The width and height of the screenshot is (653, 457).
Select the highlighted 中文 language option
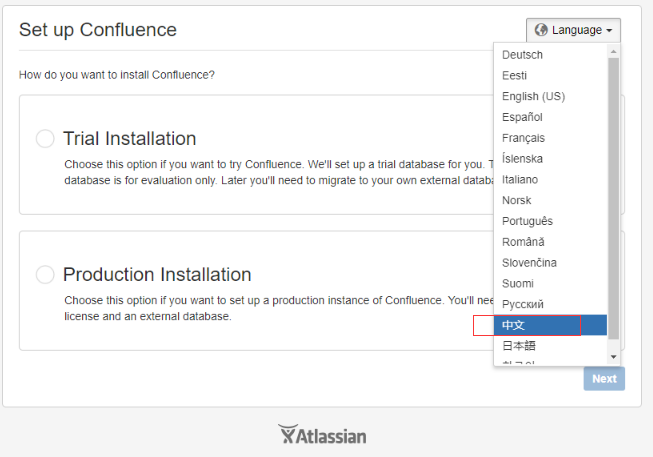550,325
